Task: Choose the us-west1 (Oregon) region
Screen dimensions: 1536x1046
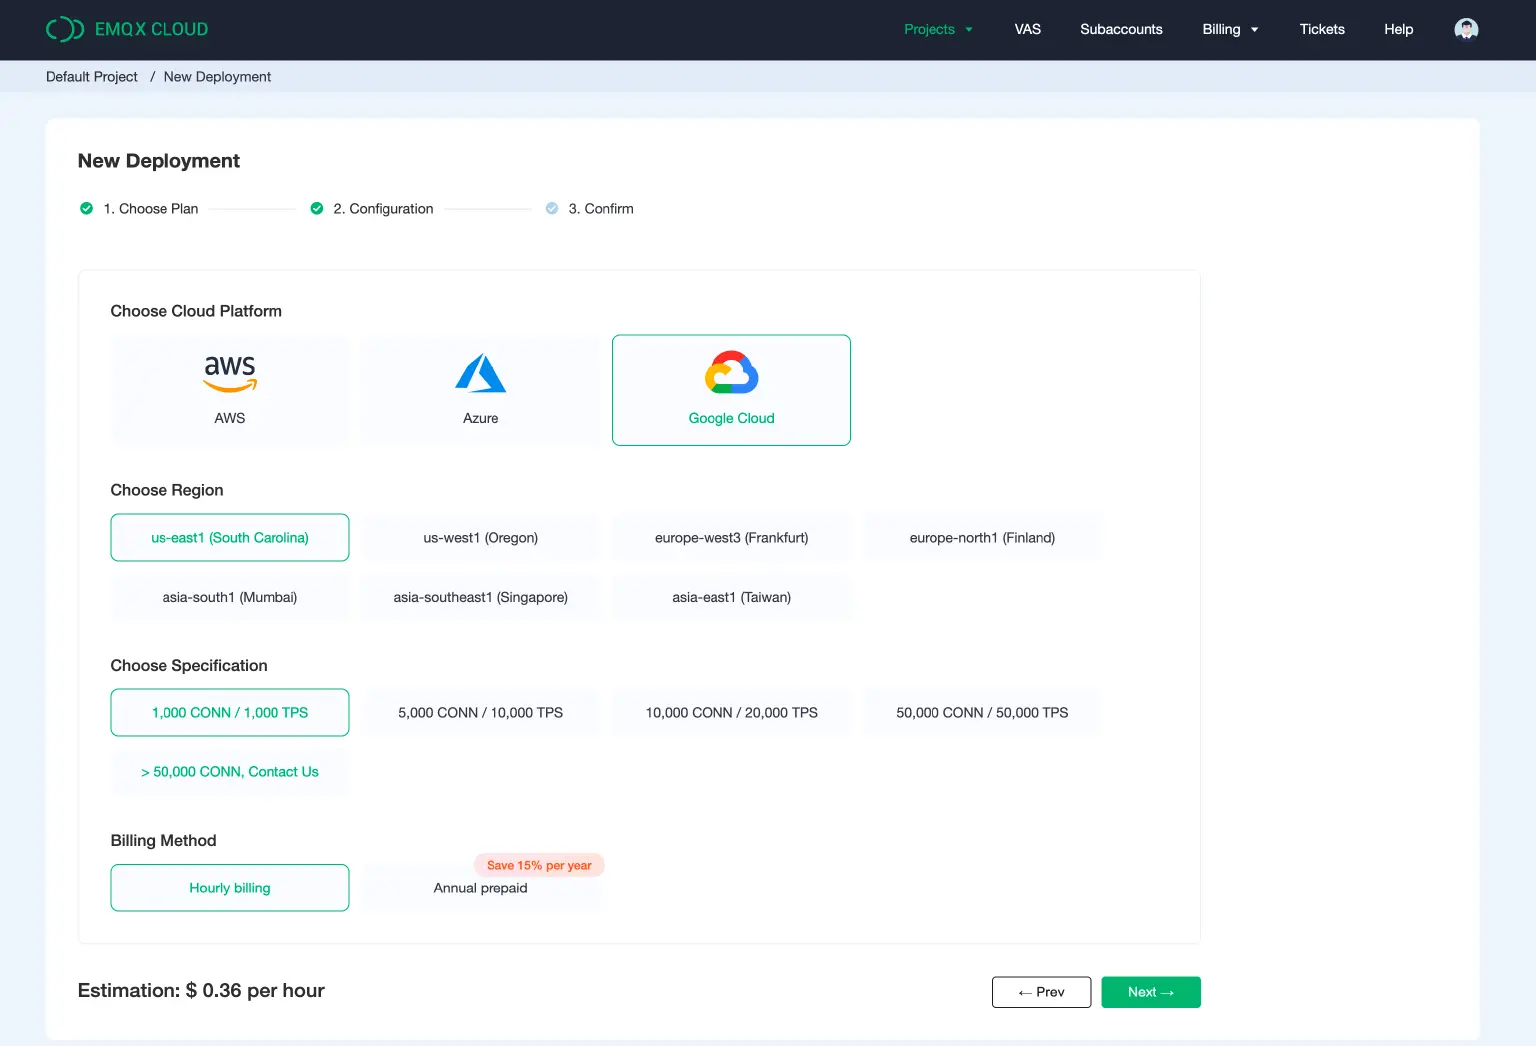Action: (x=480, y=538)
